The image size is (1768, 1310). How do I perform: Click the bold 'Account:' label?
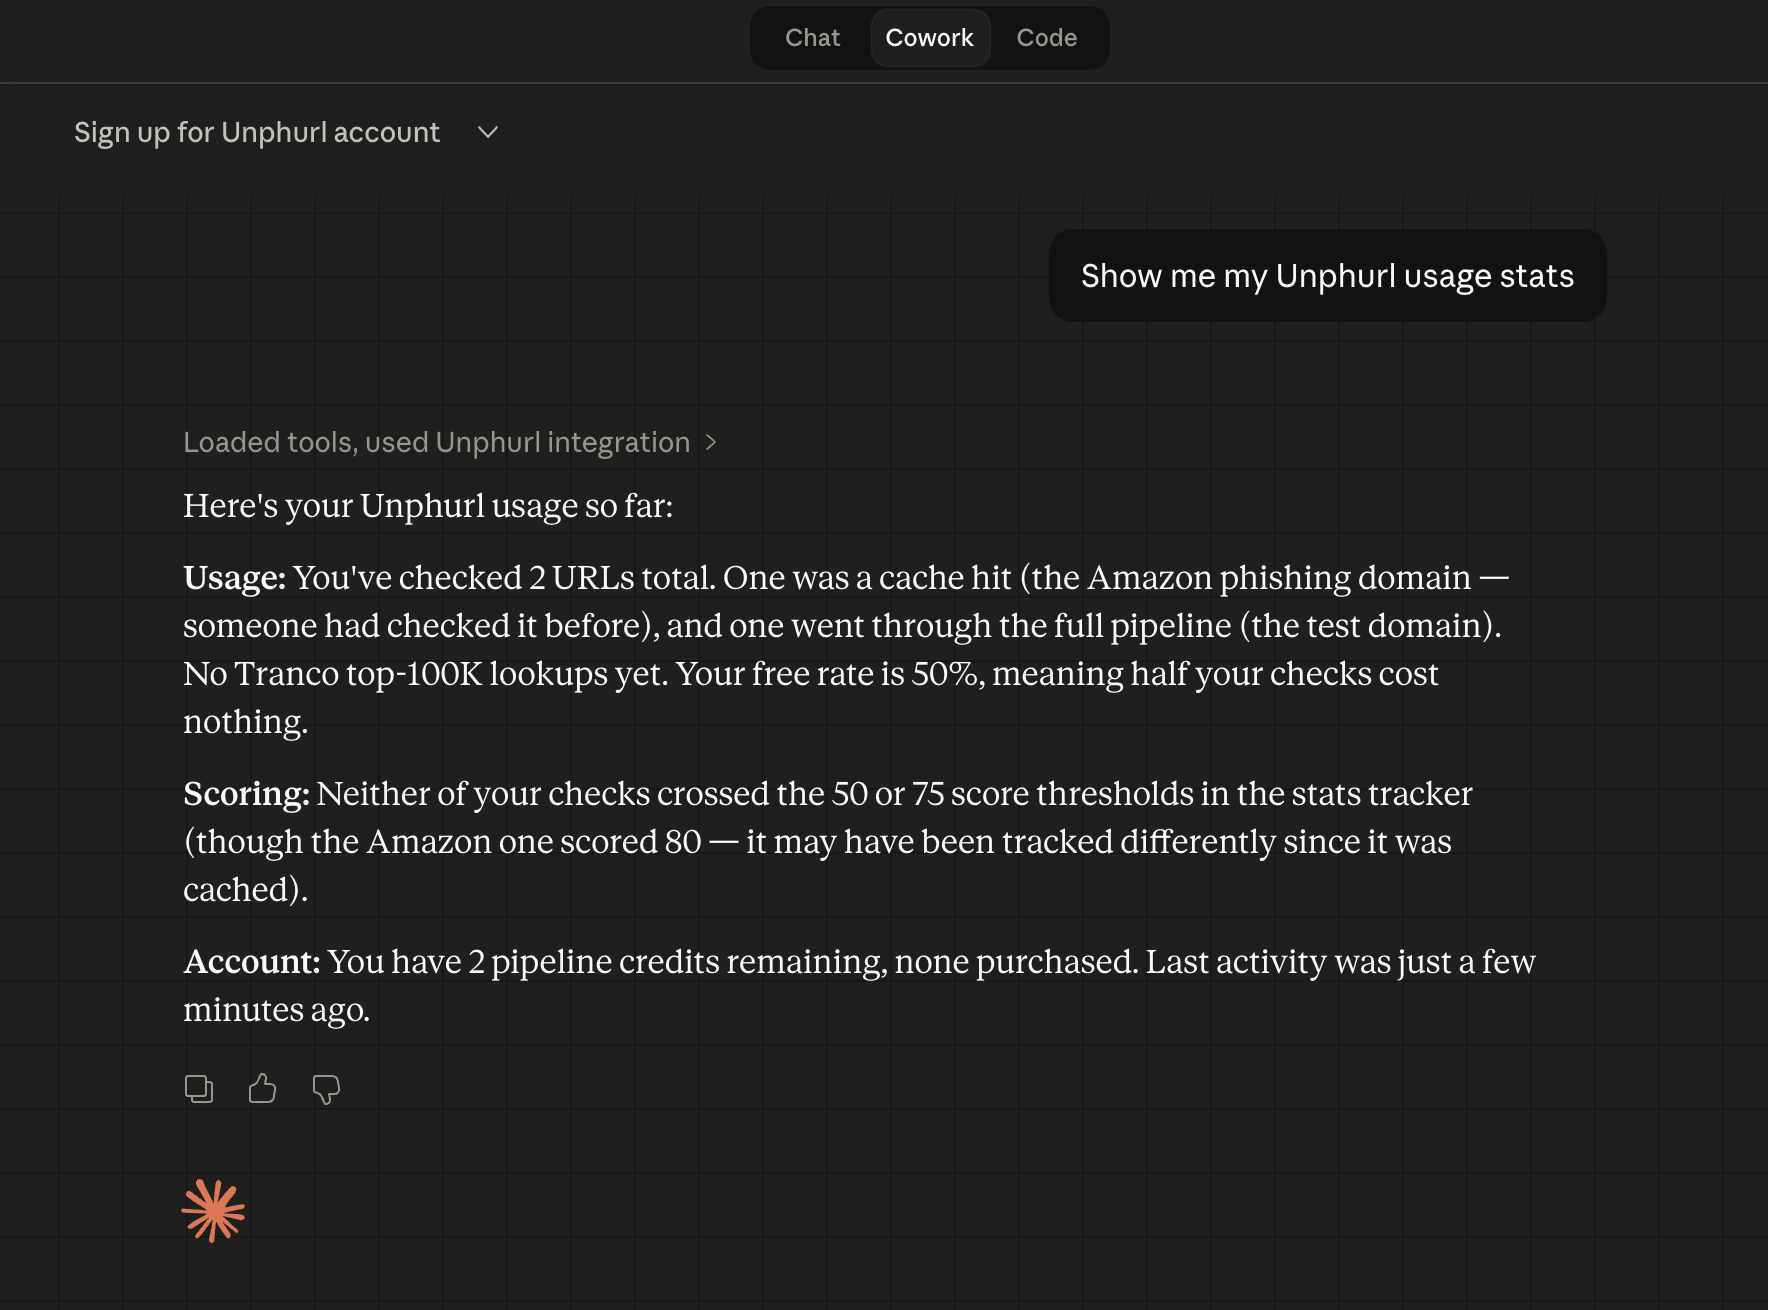[x=252, y=962]
